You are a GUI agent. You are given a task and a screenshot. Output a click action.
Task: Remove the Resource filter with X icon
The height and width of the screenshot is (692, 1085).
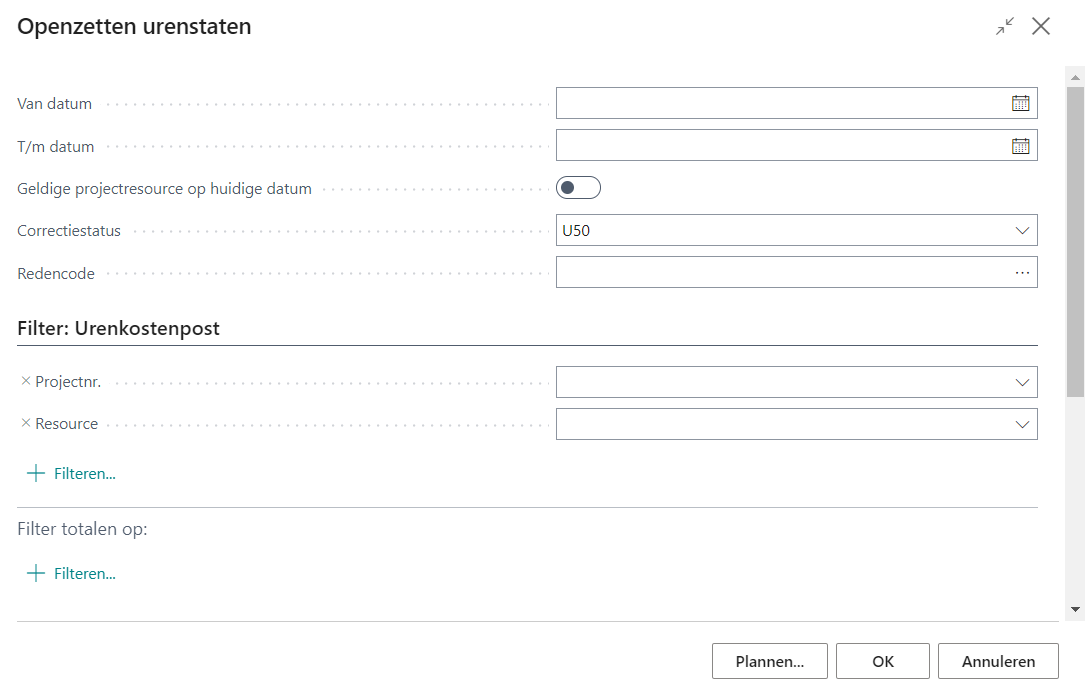click(x=26, y=423)
